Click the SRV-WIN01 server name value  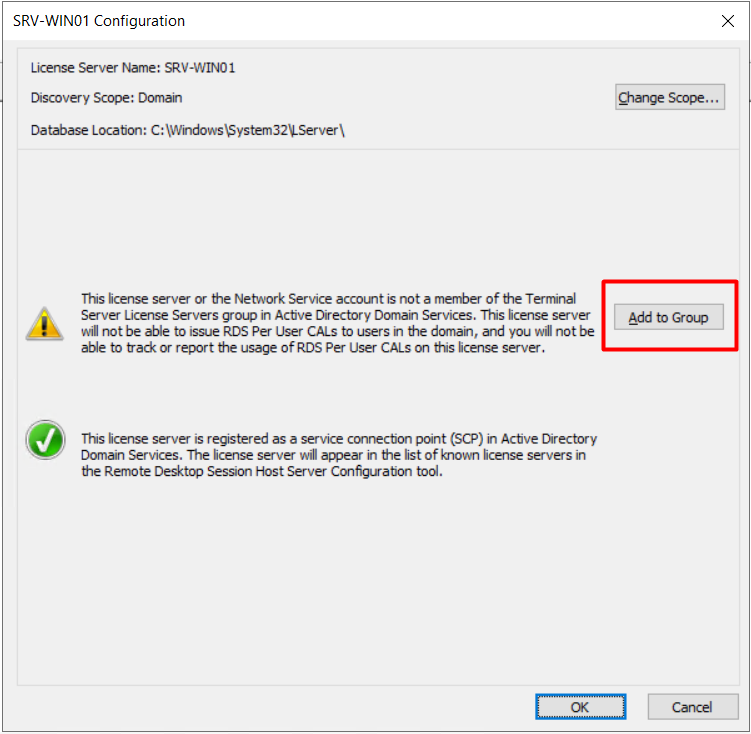(x=200, y=68)
